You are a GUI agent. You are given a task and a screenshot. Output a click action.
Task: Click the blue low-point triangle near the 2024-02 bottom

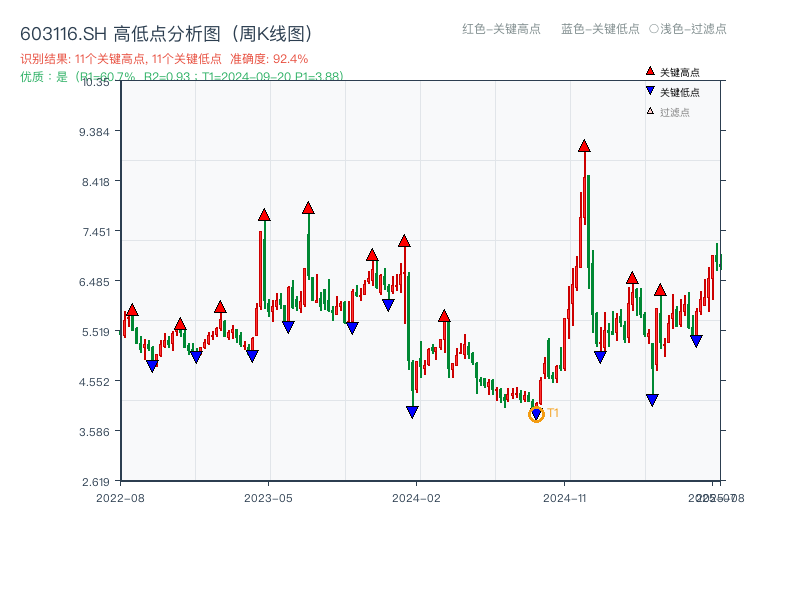tap(410, 410)
